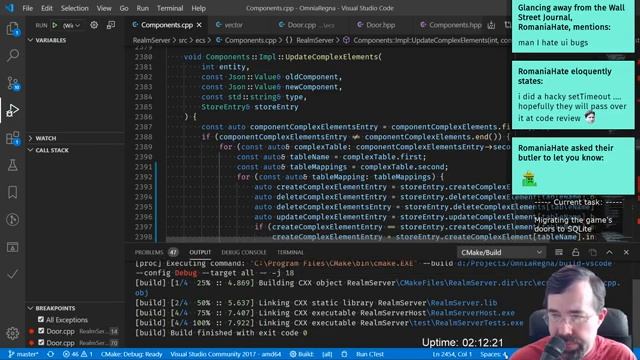The image size is (640, 360).
Task: Open the Extensions view icon
Action: (x=13, y=138)
